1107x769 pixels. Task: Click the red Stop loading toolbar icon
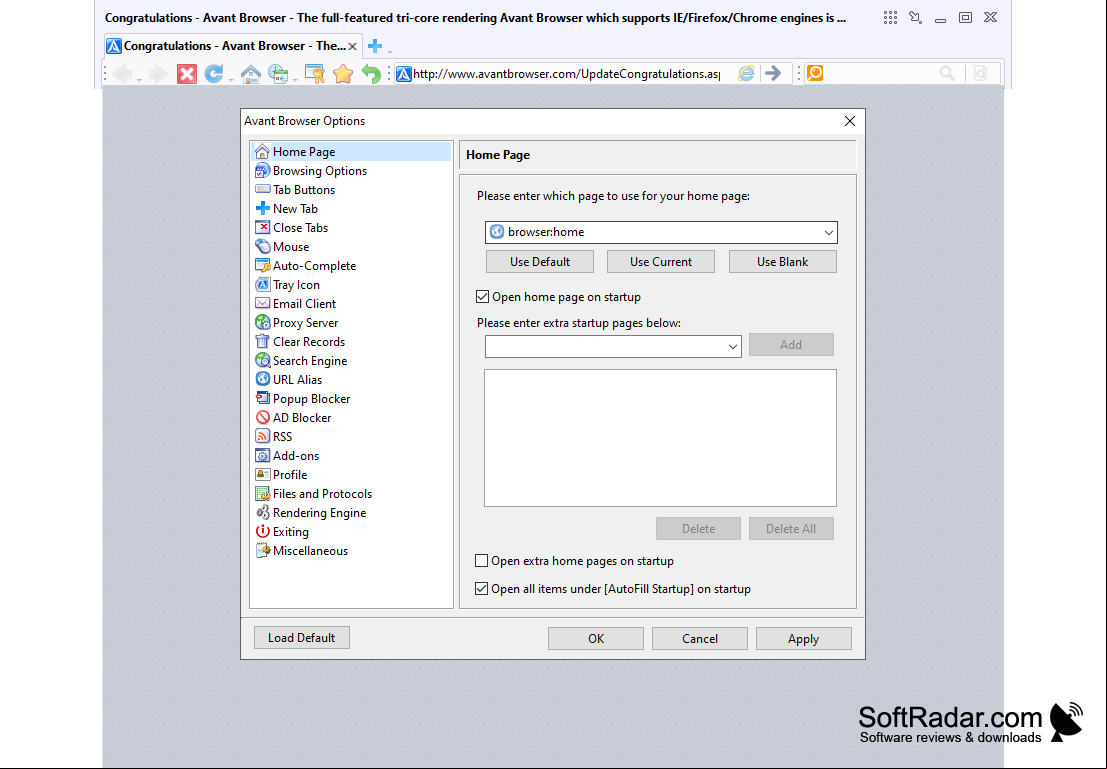(186, 73)
